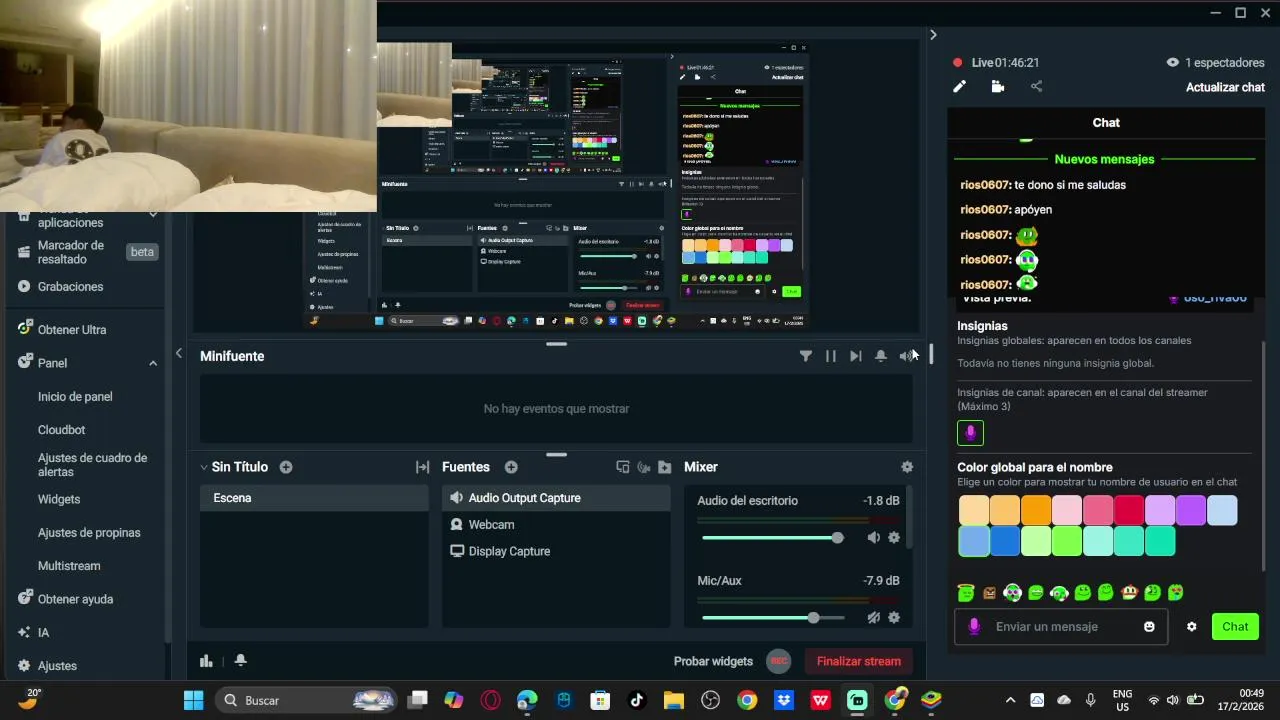
Task: Skip to the next Minifuente alert
Action: pyautogui.click(x=856, y=356)
